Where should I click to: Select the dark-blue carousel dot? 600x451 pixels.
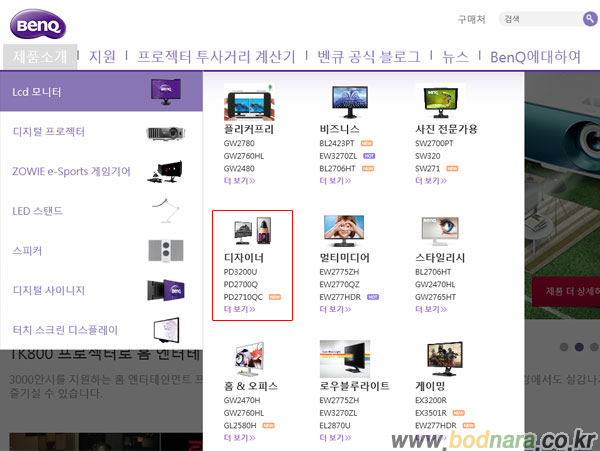pyautogui.click(x=579, y=347)
